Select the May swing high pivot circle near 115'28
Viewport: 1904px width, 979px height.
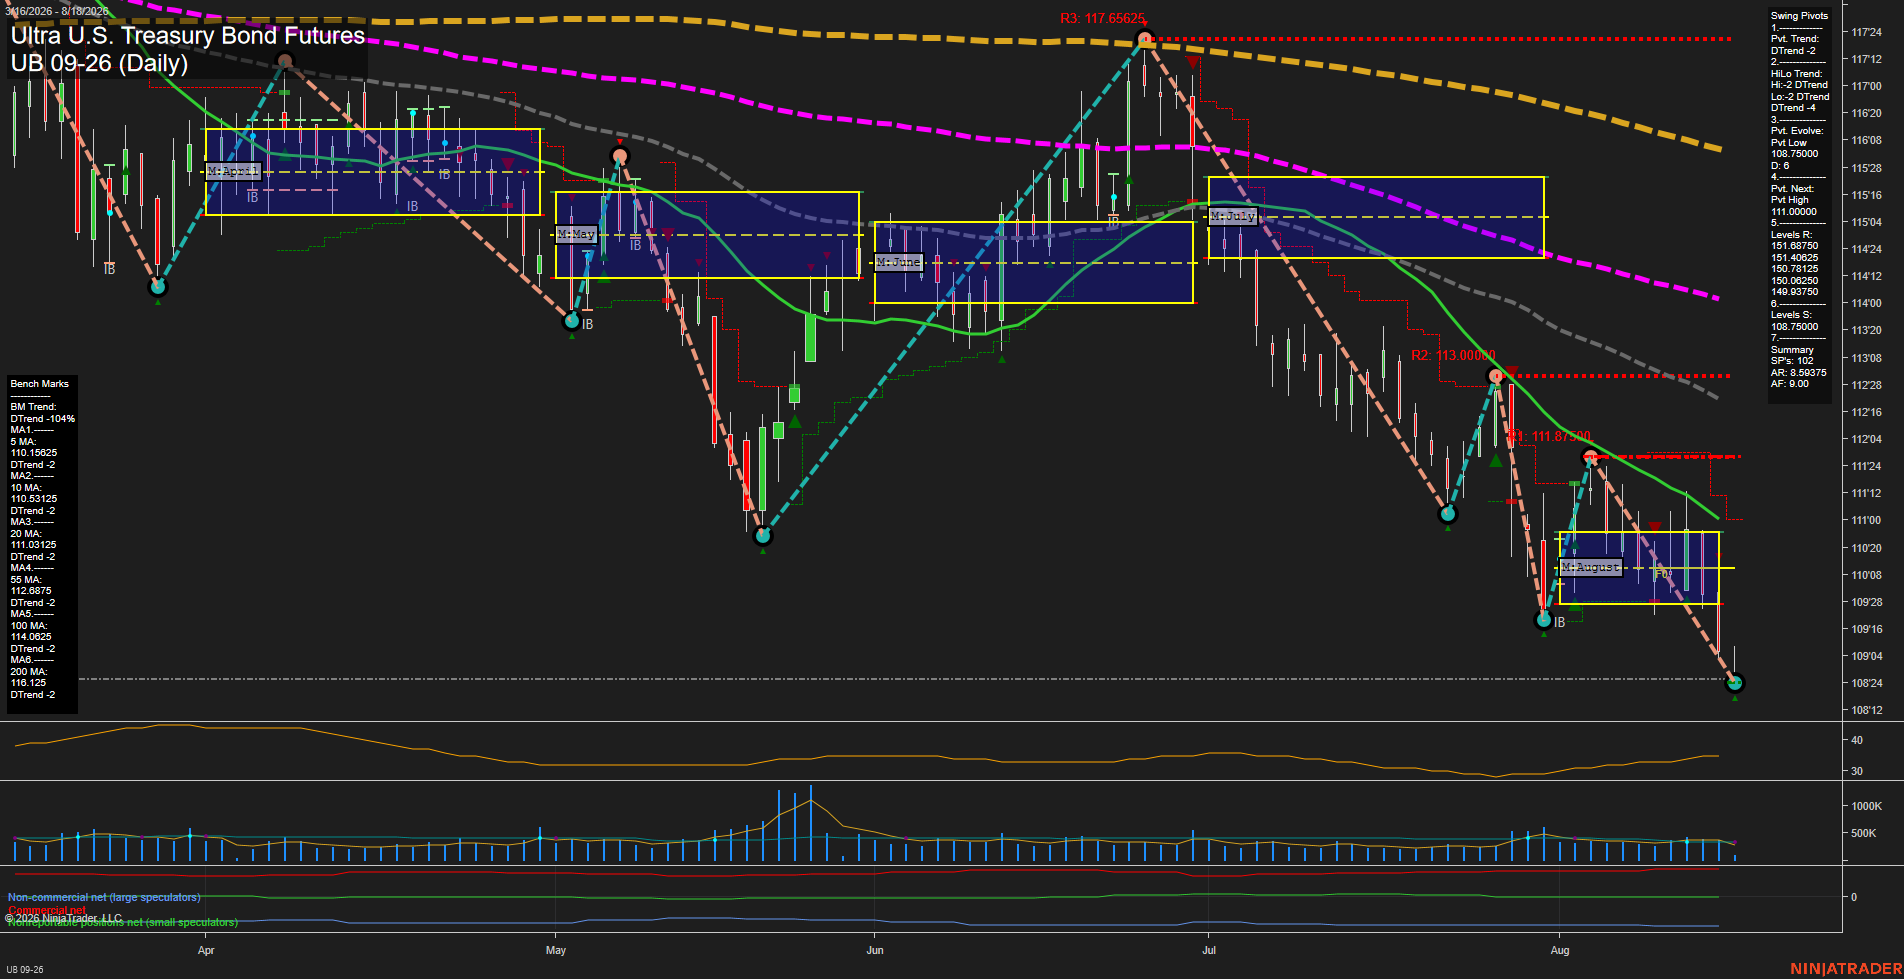click(x=620, y=156)
